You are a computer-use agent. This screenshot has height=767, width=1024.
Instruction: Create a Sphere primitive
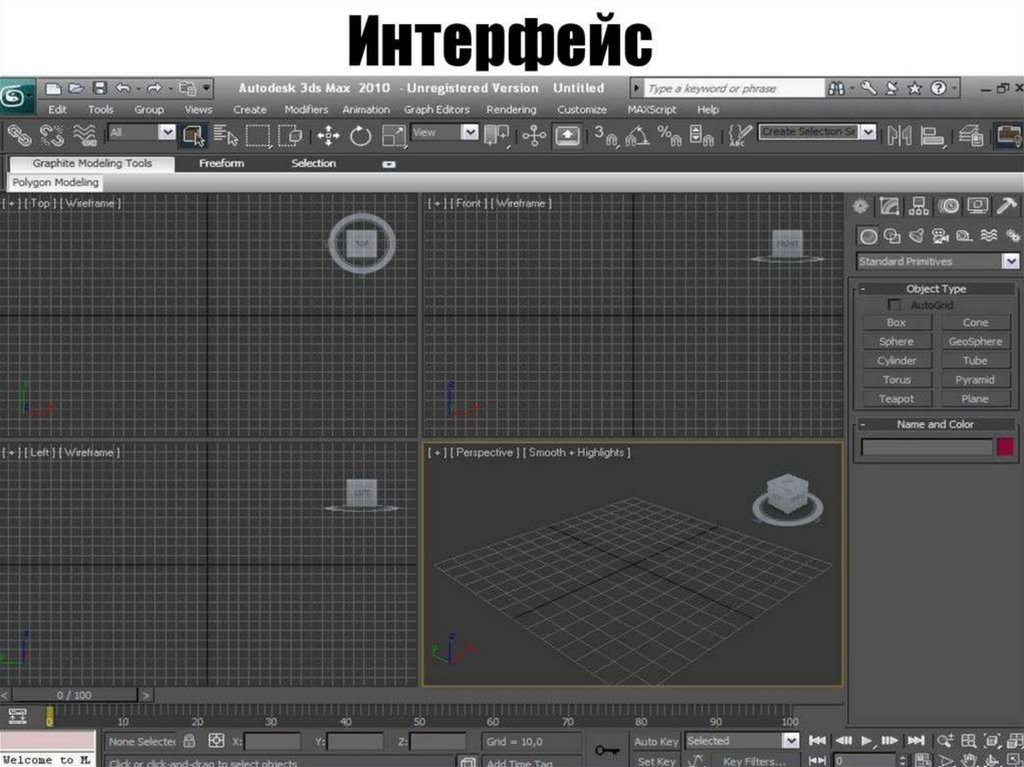point(897,341)
